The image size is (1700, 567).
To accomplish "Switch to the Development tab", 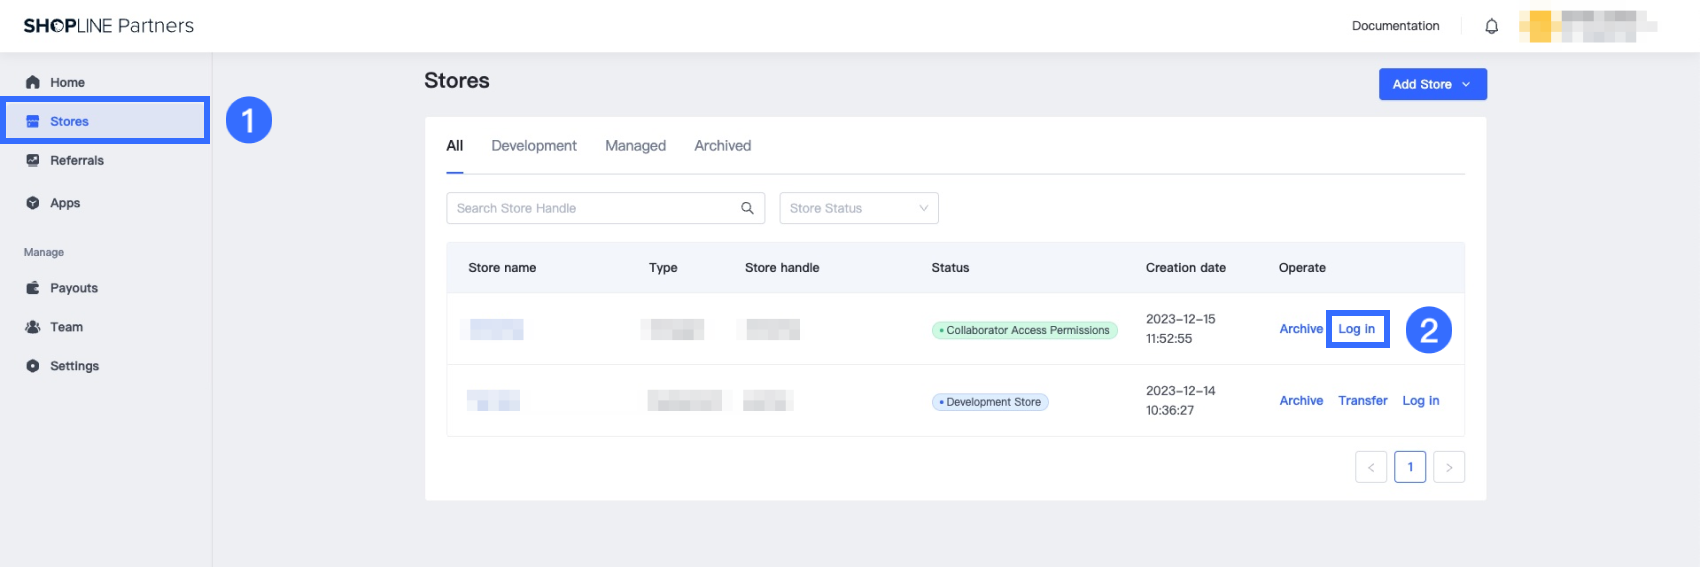I will point(534,146).
